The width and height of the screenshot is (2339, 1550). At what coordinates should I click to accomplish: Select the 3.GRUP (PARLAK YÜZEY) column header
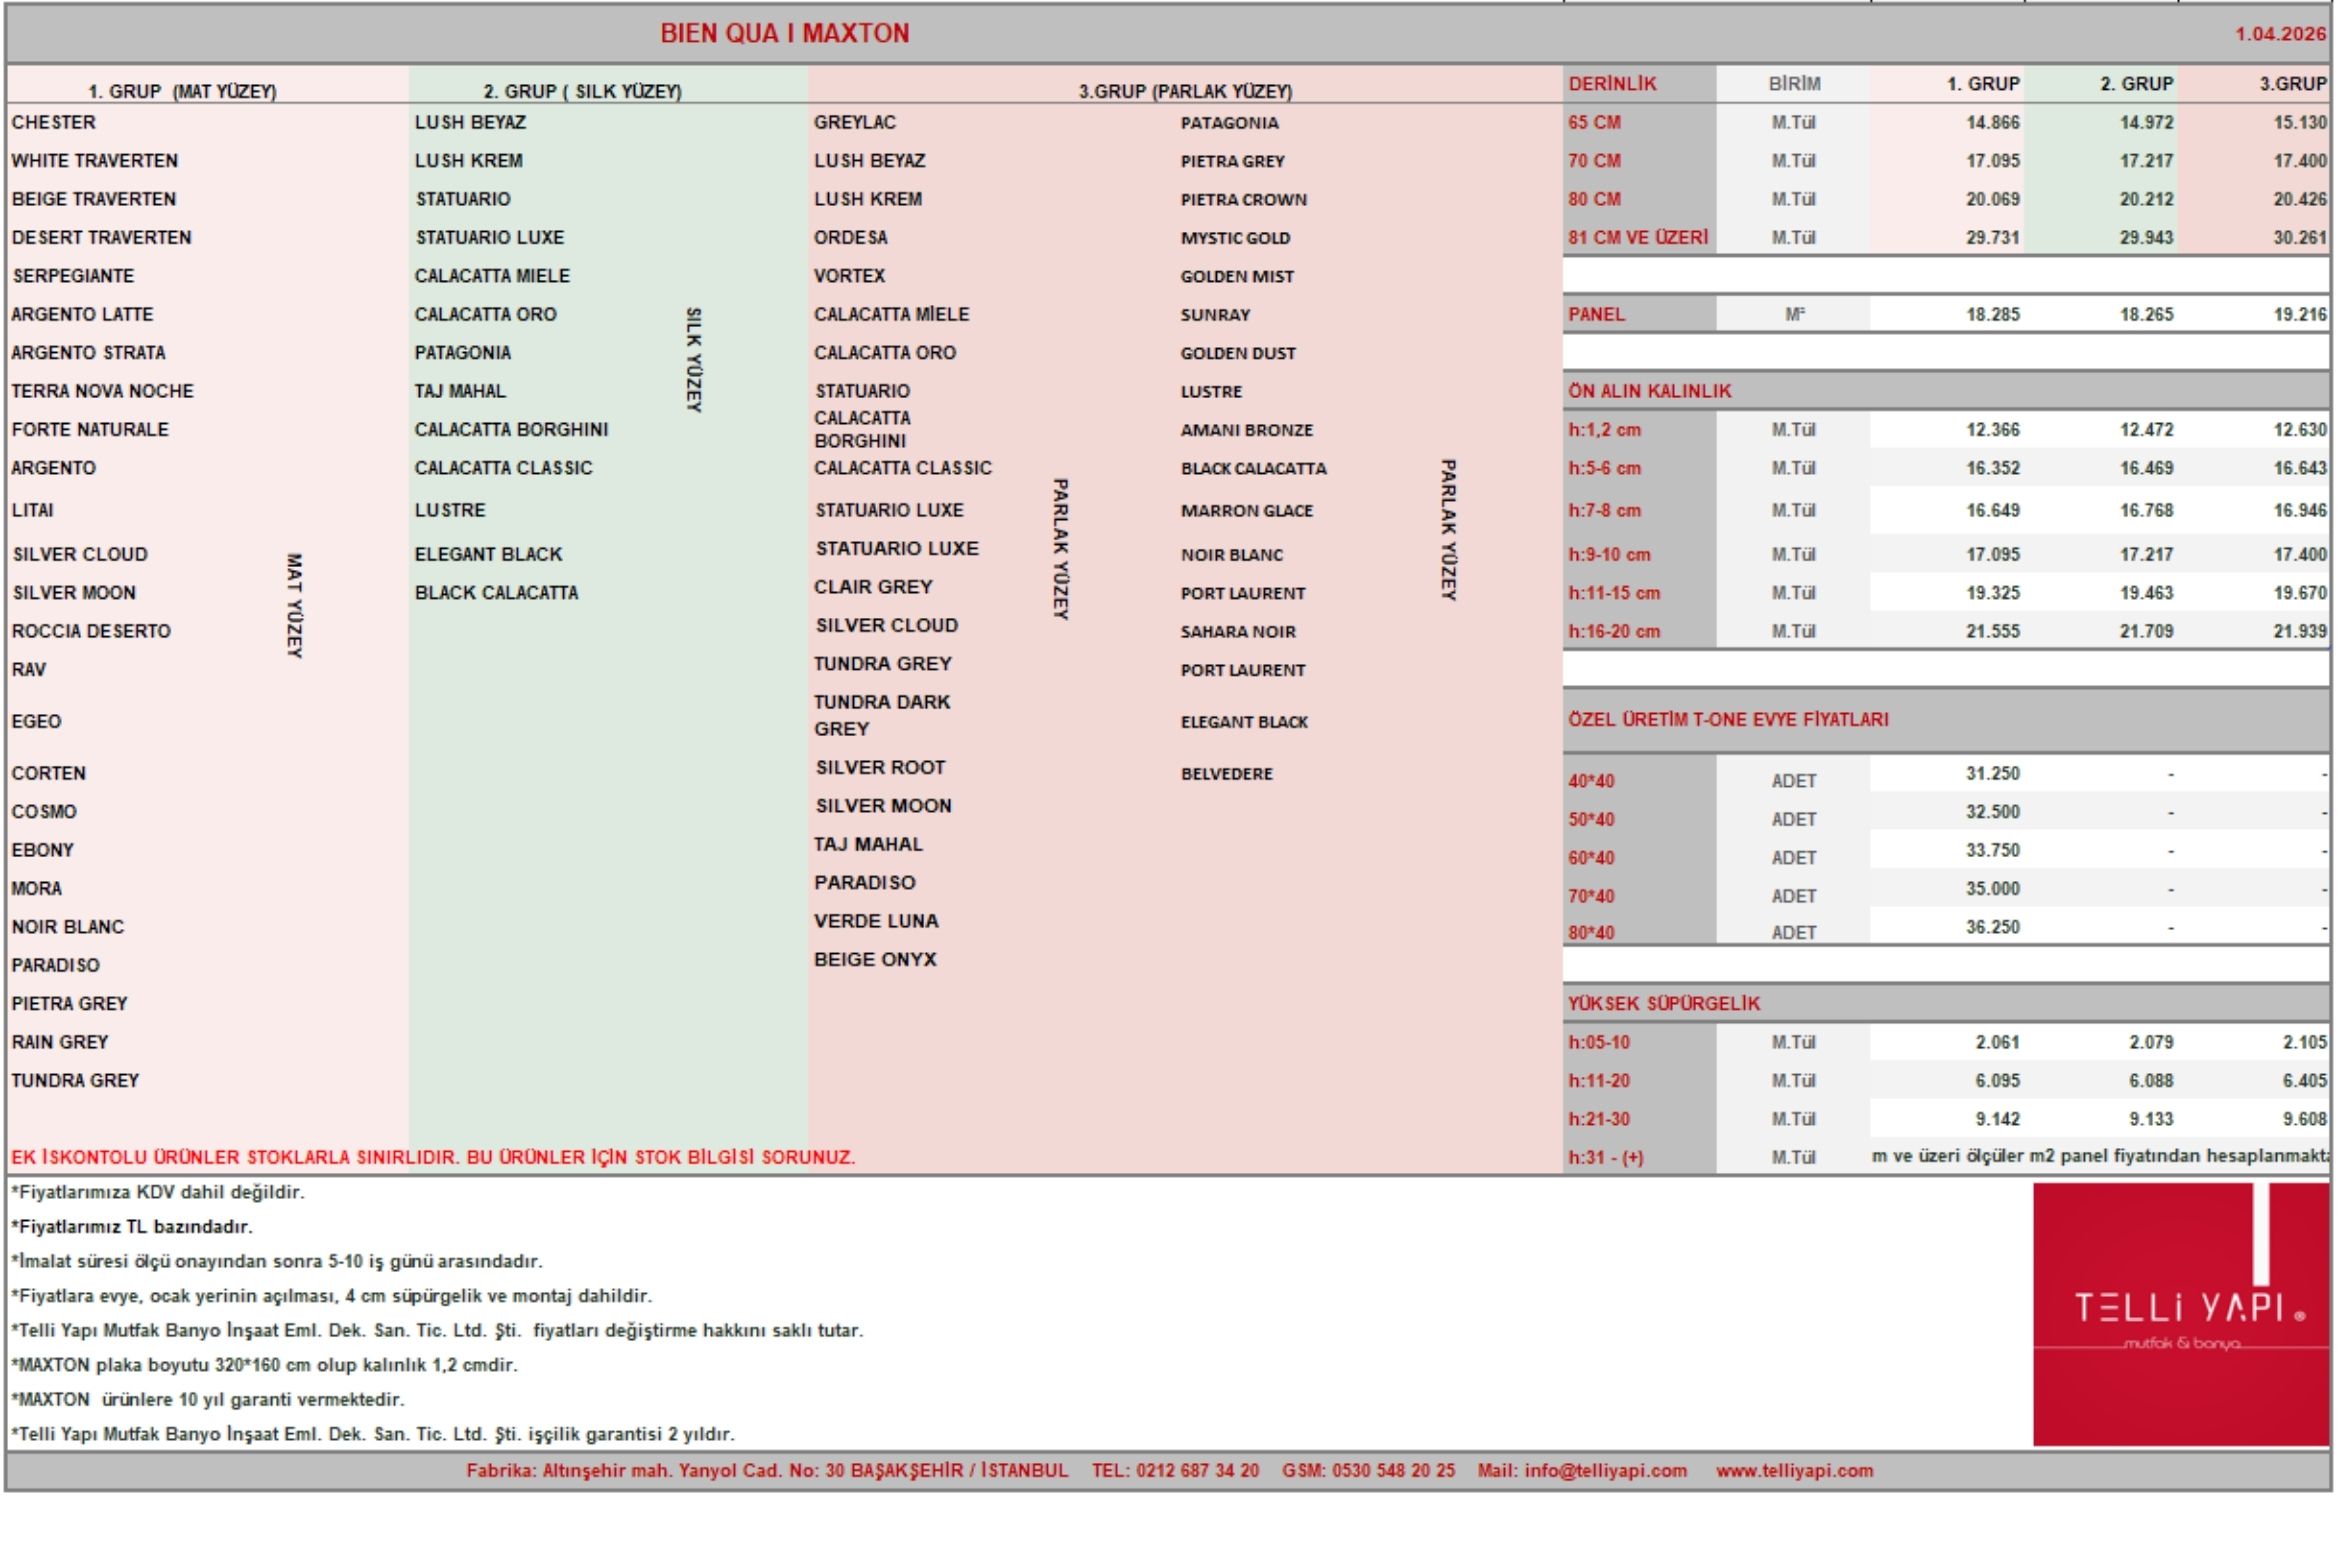[x=1185, y=91]
